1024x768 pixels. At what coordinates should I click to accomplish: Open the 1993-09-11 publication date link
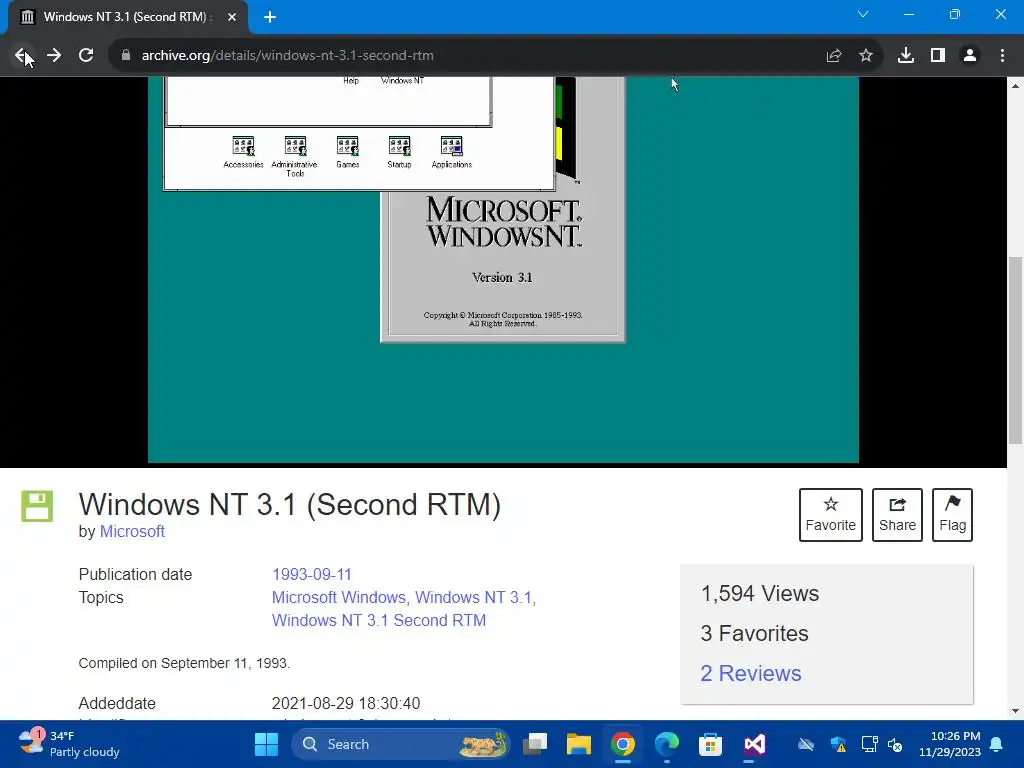[x=312, y=575]
